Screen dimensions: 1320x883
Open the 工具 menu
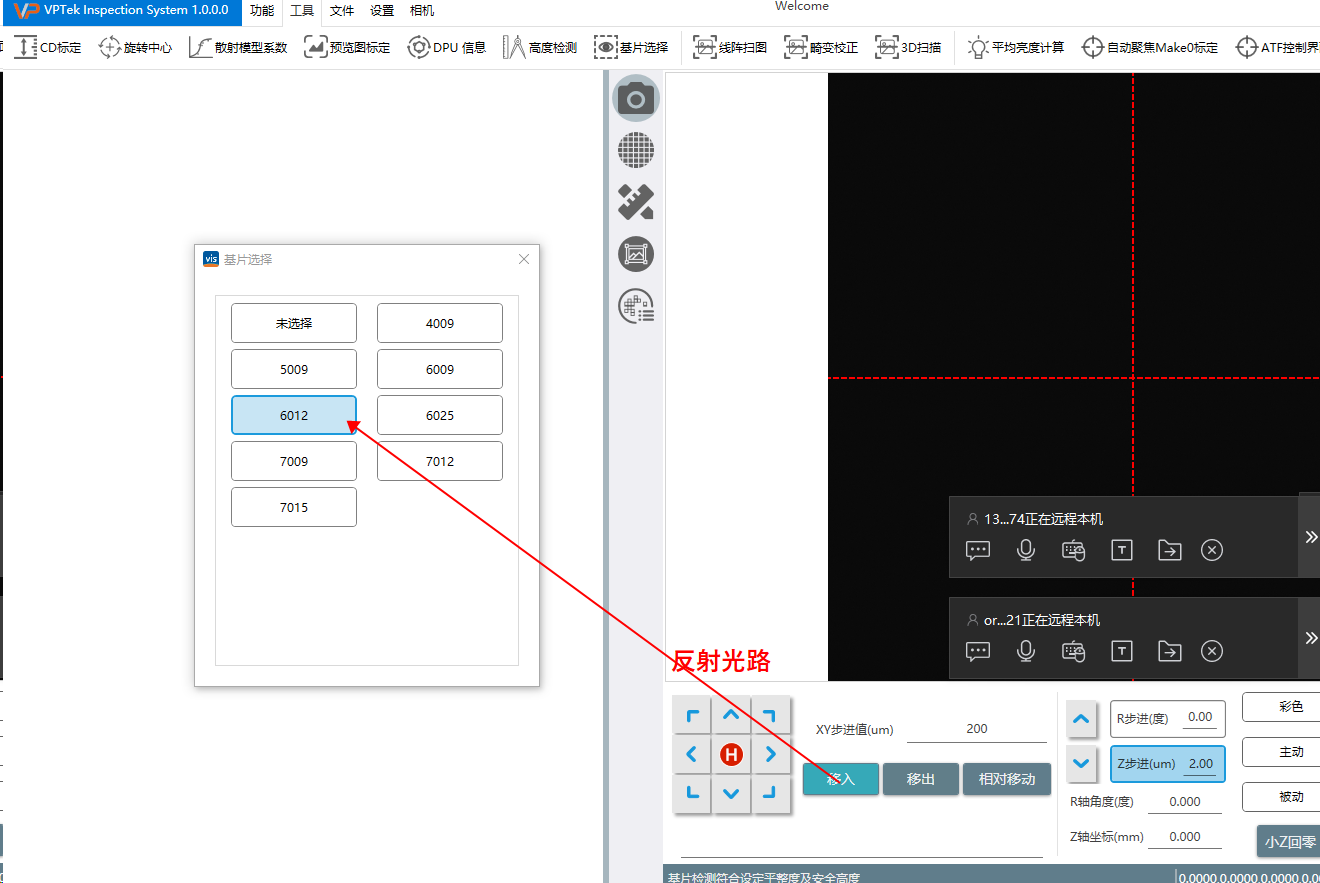[x=302, y=11]
